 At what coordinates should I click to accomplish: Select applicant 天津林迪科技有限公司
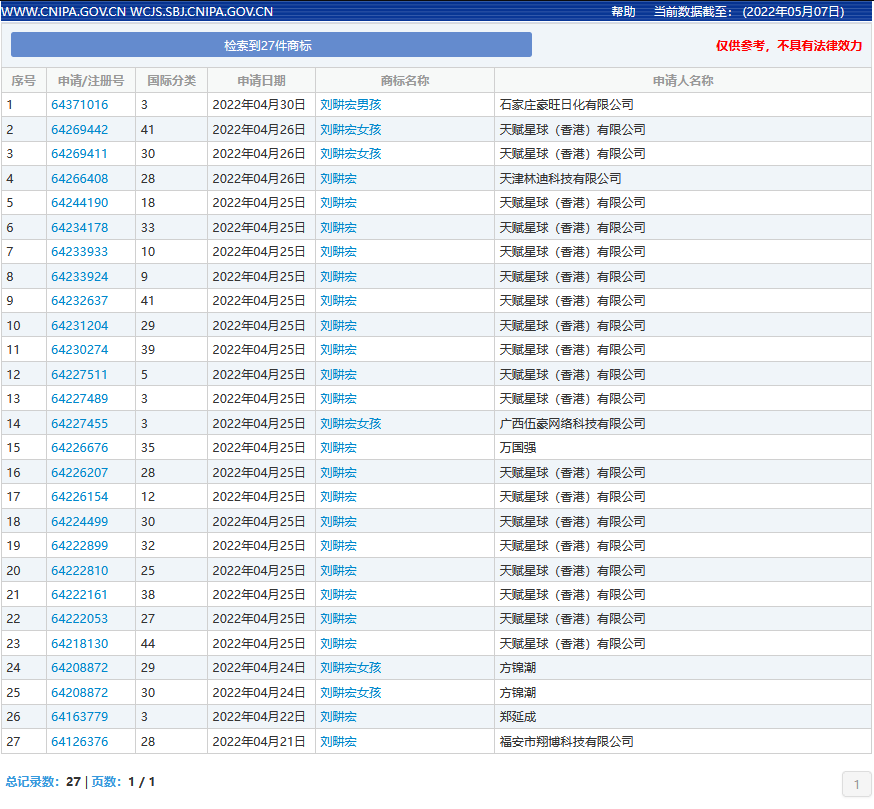tap(560, 179)
